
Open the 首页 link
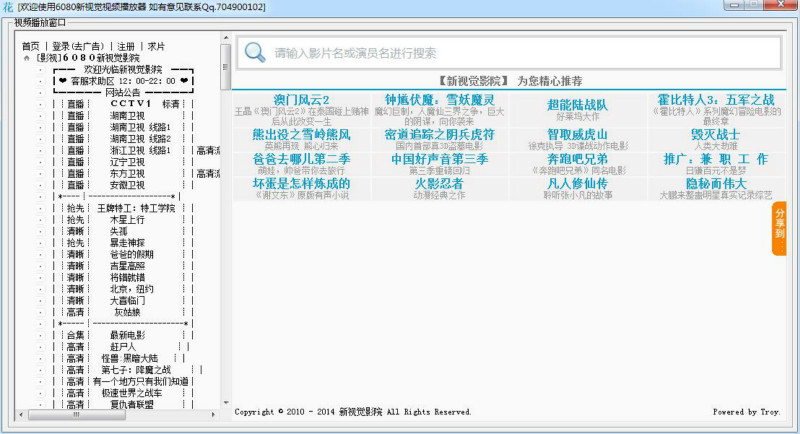pos(31,46)
